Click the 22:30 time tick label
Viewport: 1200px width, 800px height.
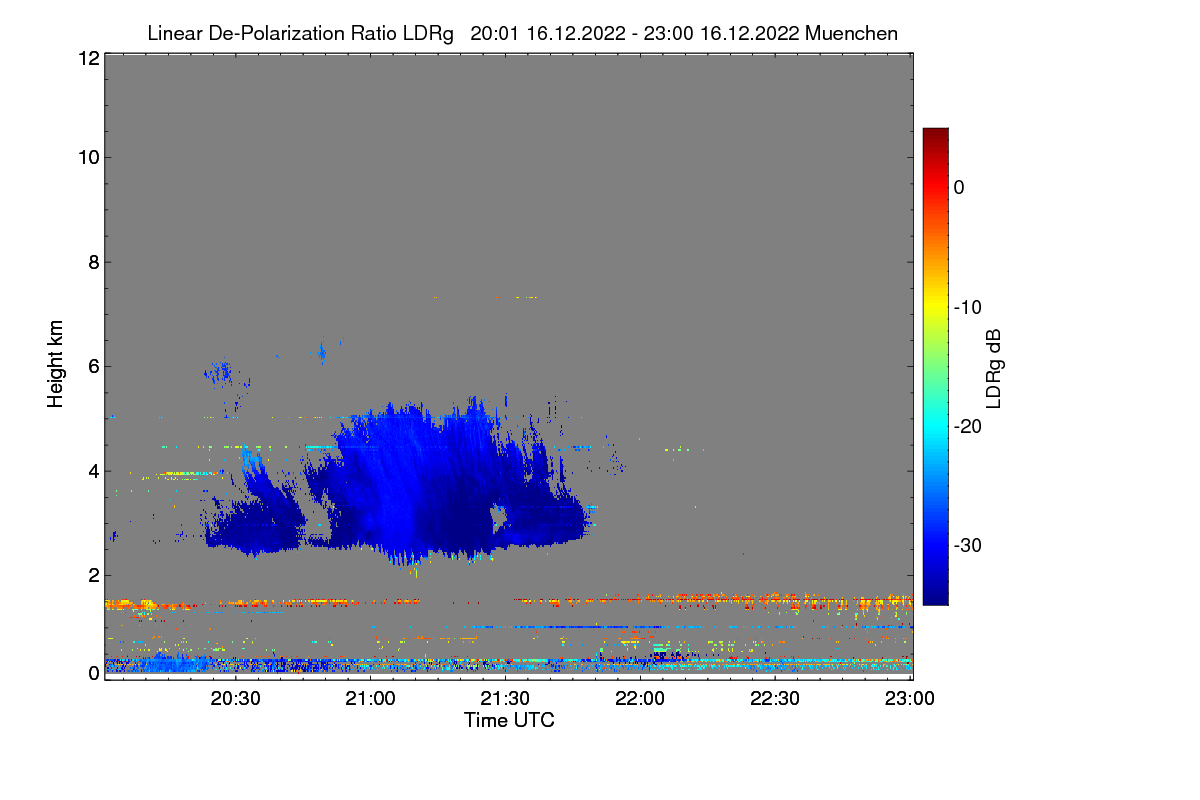775,699
